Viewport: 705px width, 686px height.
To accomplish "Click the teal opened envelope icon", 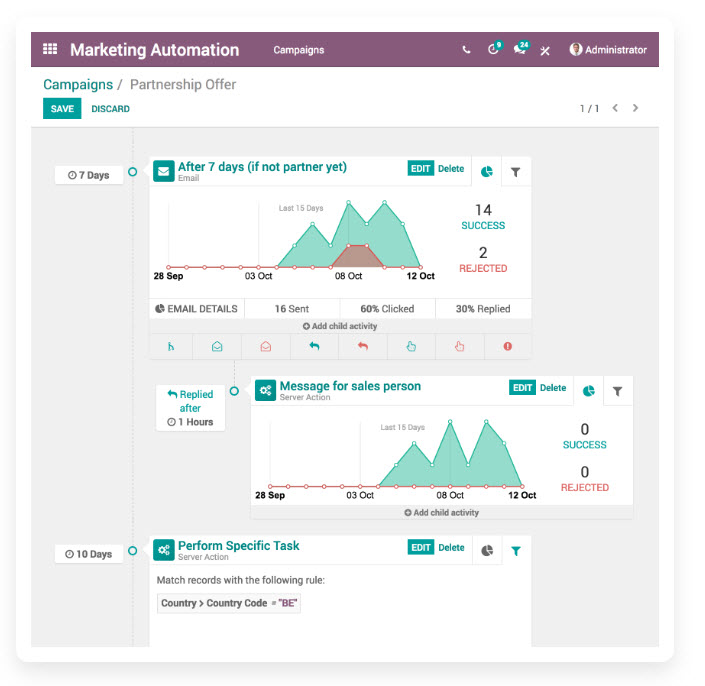I will (x=217, y=347).
